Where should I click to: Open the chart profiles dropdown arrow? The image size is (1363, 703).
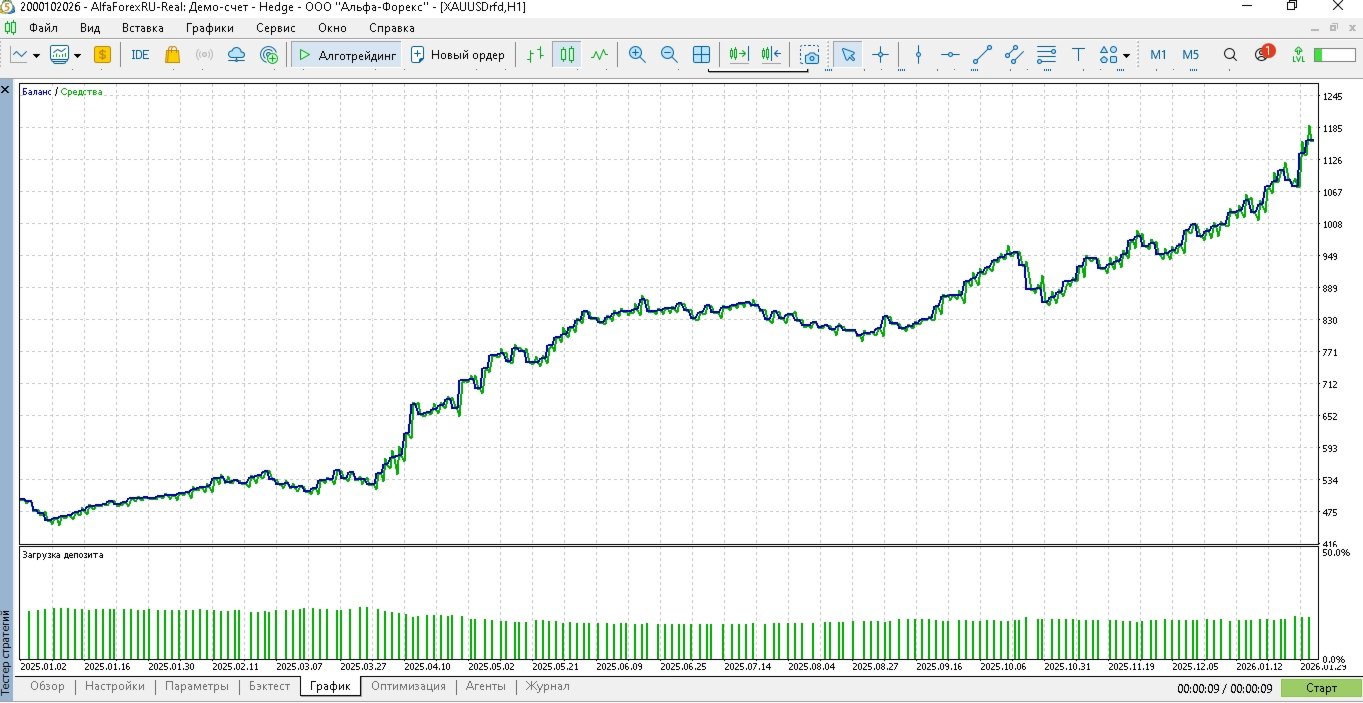pos(77,55)
